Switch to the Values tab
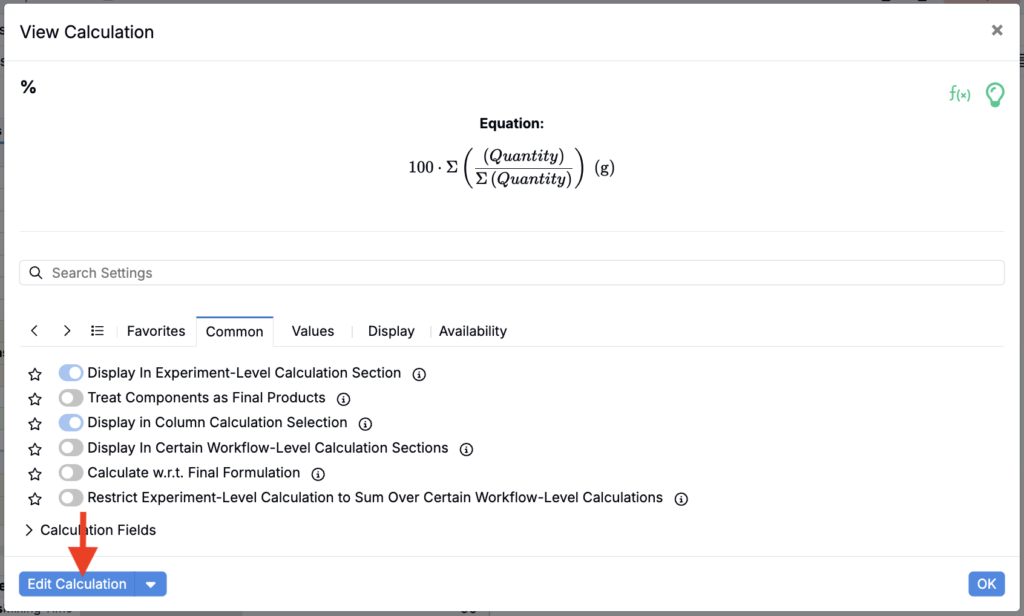This screenshot has width=1024, height=616. pyautogui.click(x=313, y=331)
